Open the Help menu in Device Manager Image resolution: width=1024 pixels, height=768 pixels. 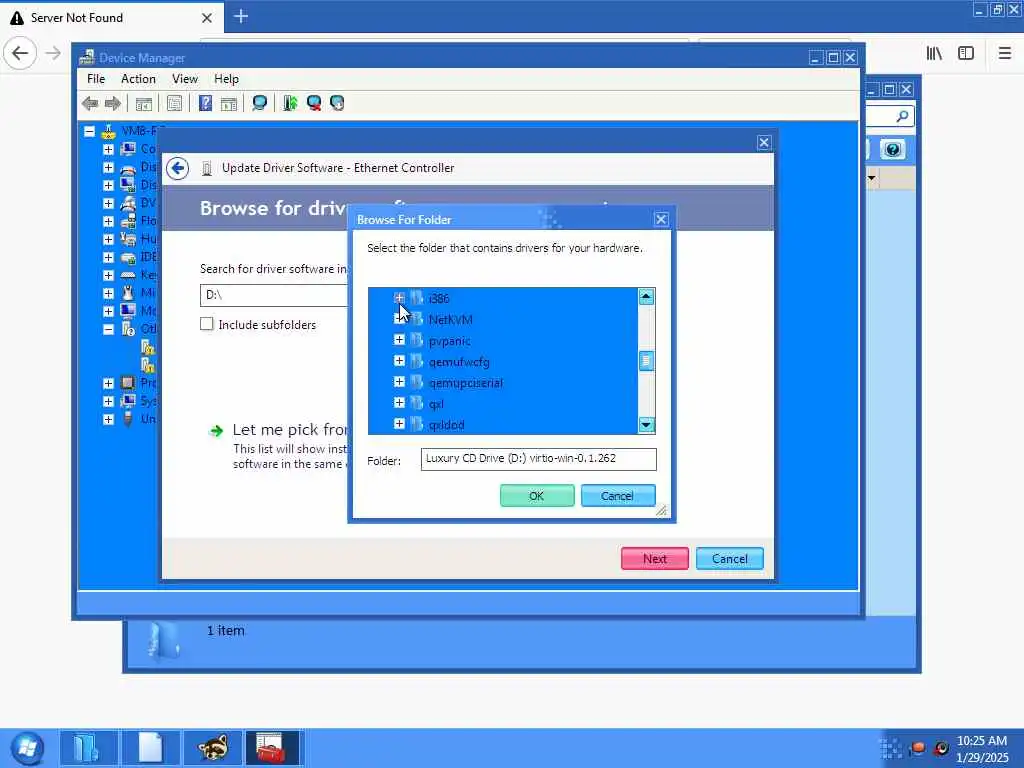pos(227,78)
